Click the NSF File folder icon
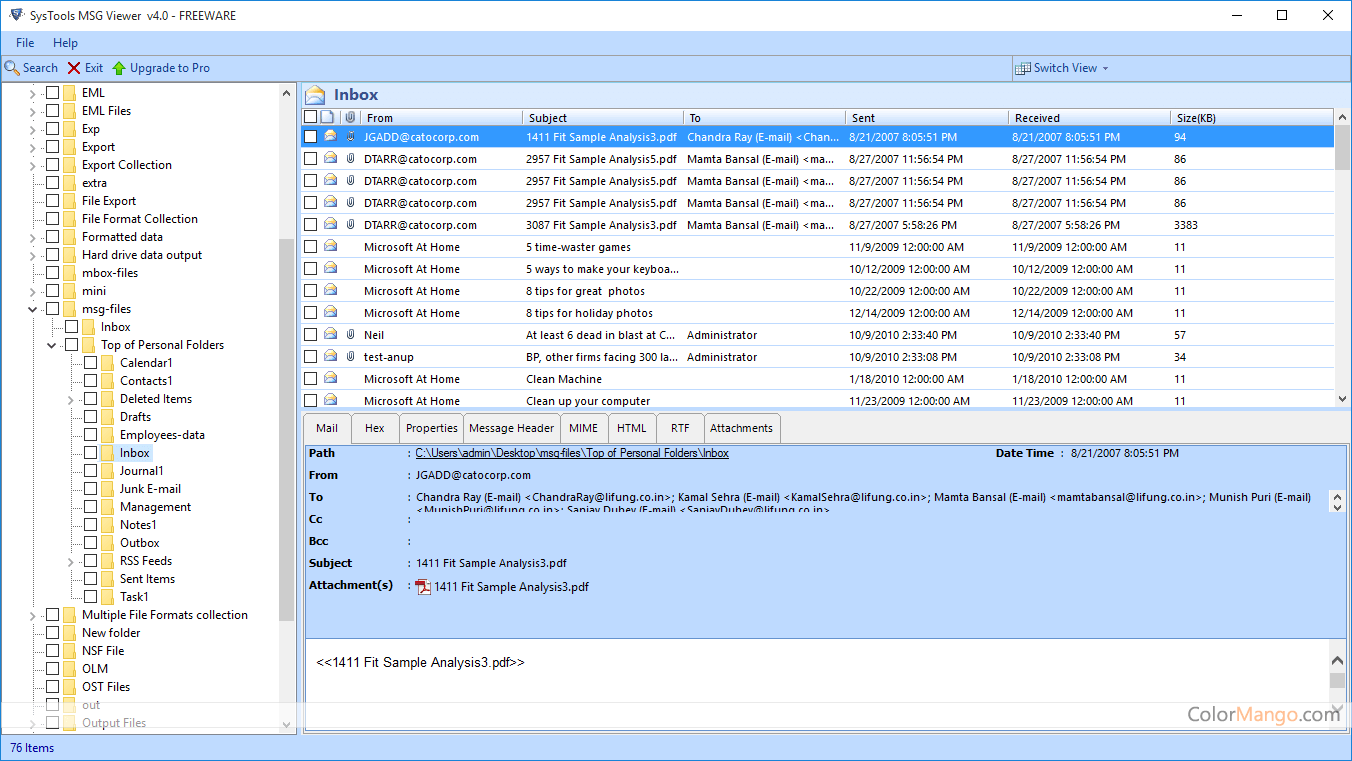This screenshot has height=761, width=1352. click(70, 651)
